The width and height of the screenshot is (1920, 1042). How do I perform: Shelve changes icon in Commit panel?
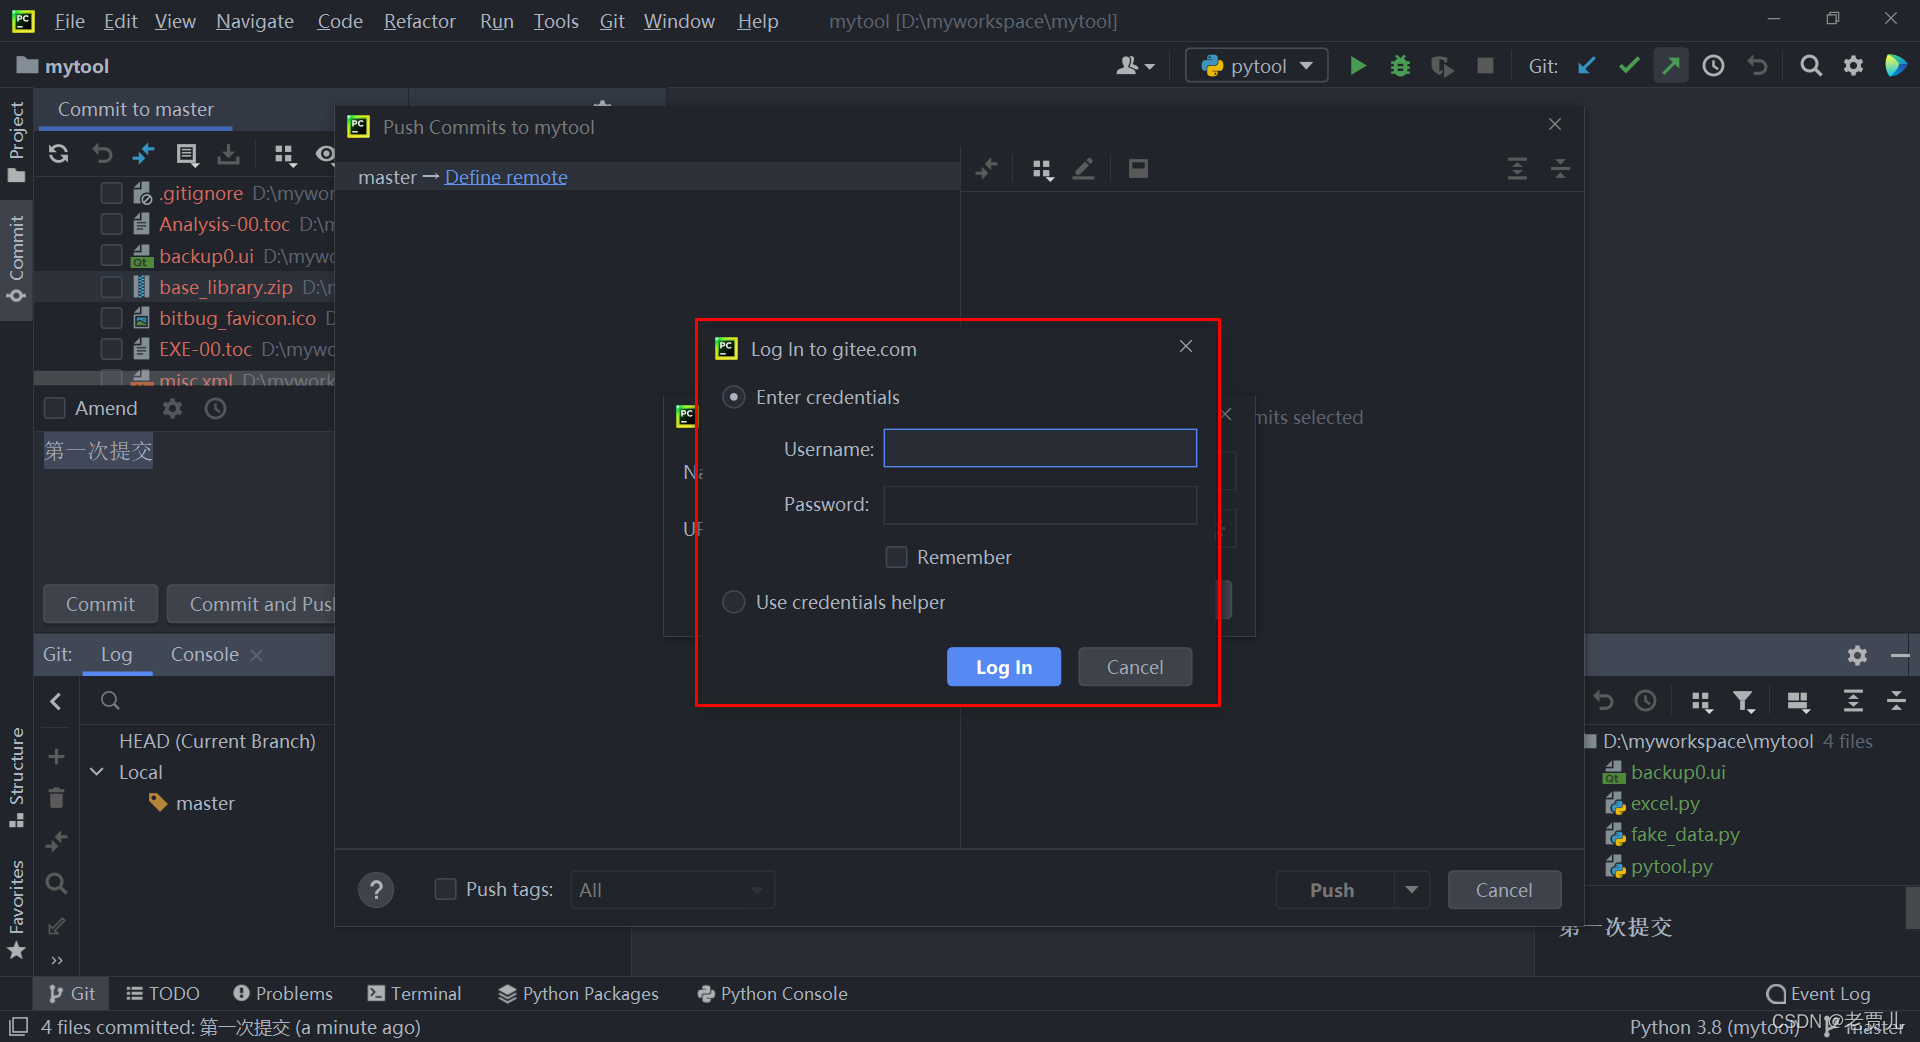(x=229, y=154)
